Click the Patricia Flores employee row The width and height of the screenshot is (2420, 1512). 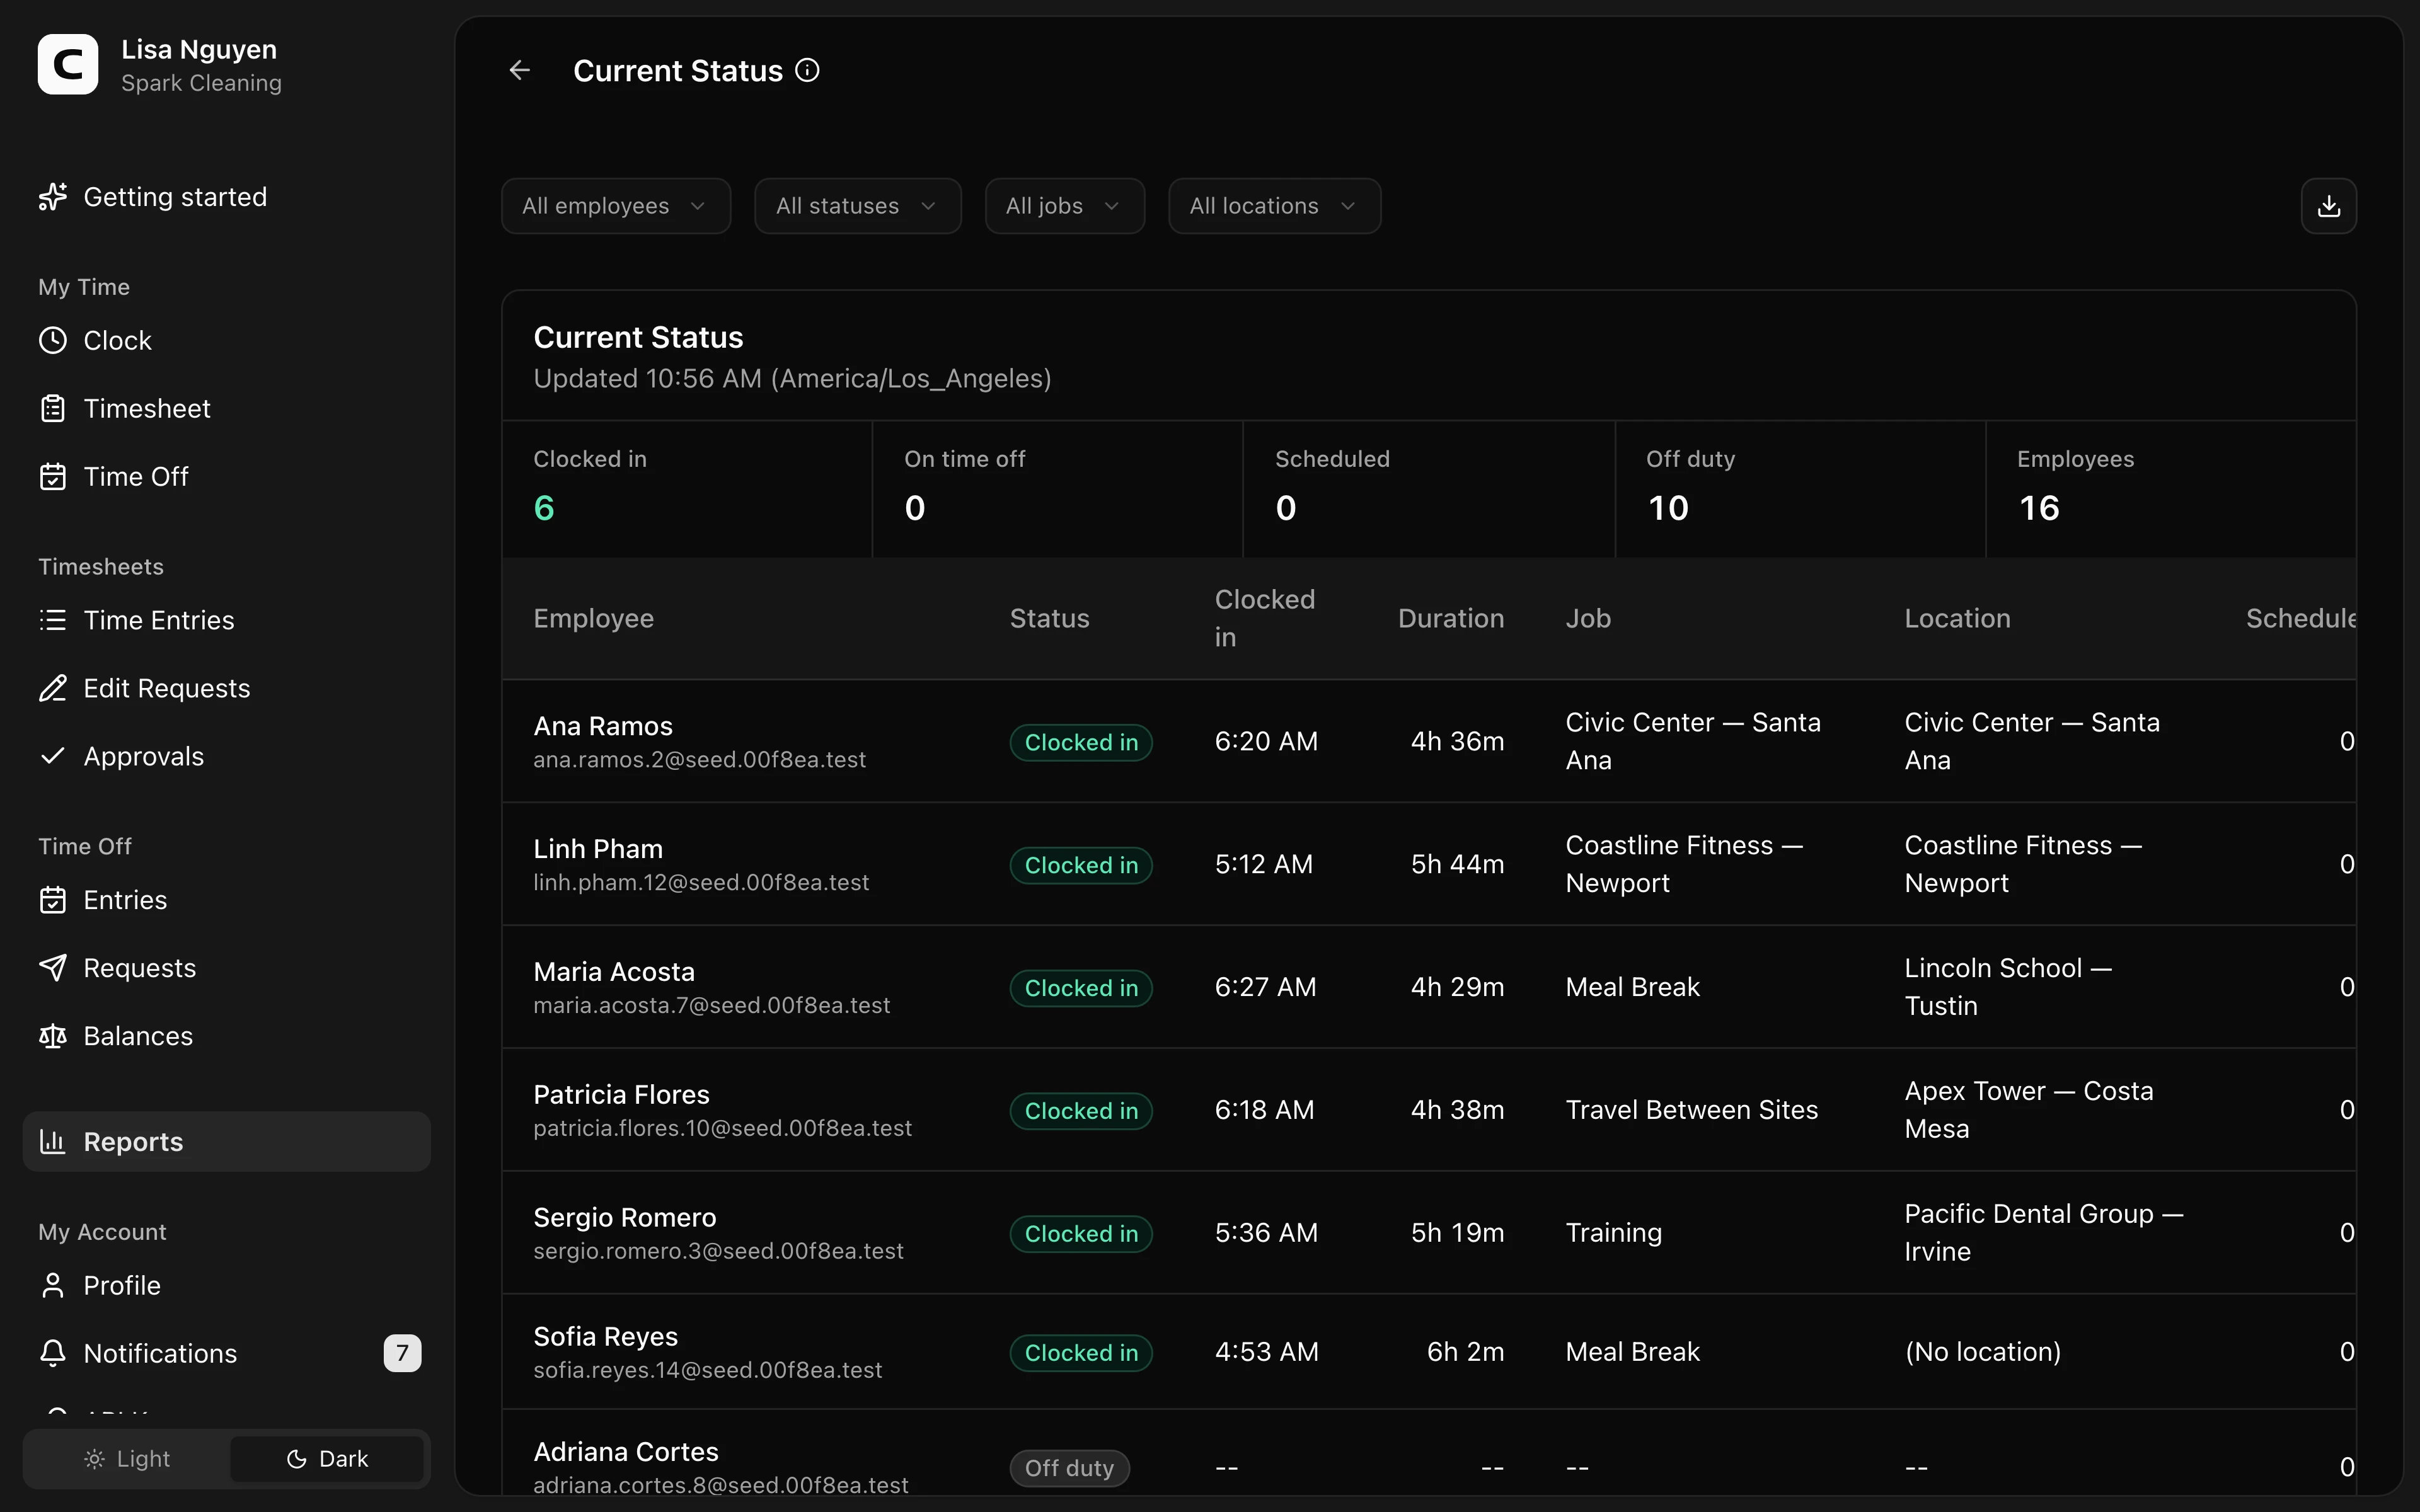[1429, 1110]
